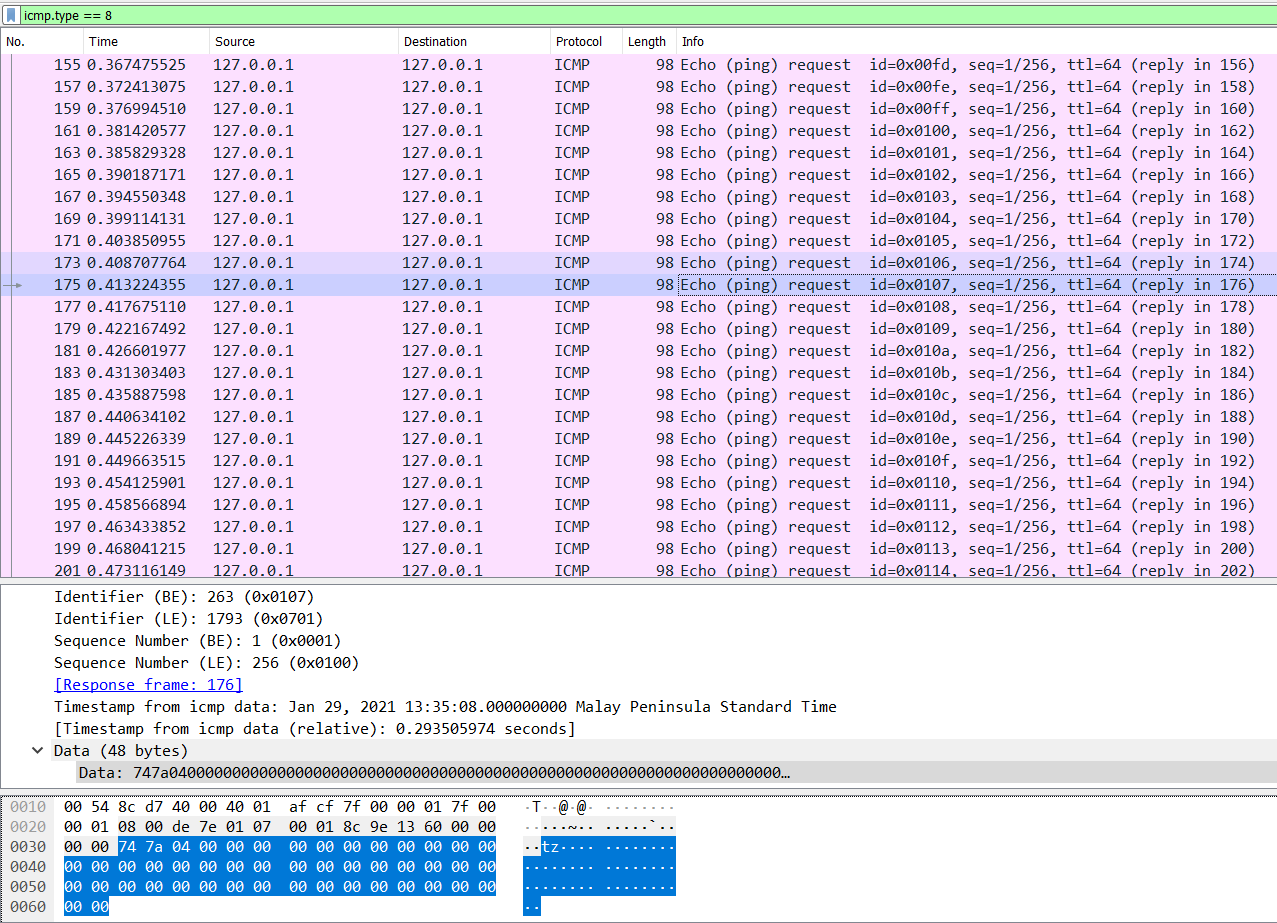
Task: Collapse the Data (48 bytes) tree node
Action: coord(37,750)
